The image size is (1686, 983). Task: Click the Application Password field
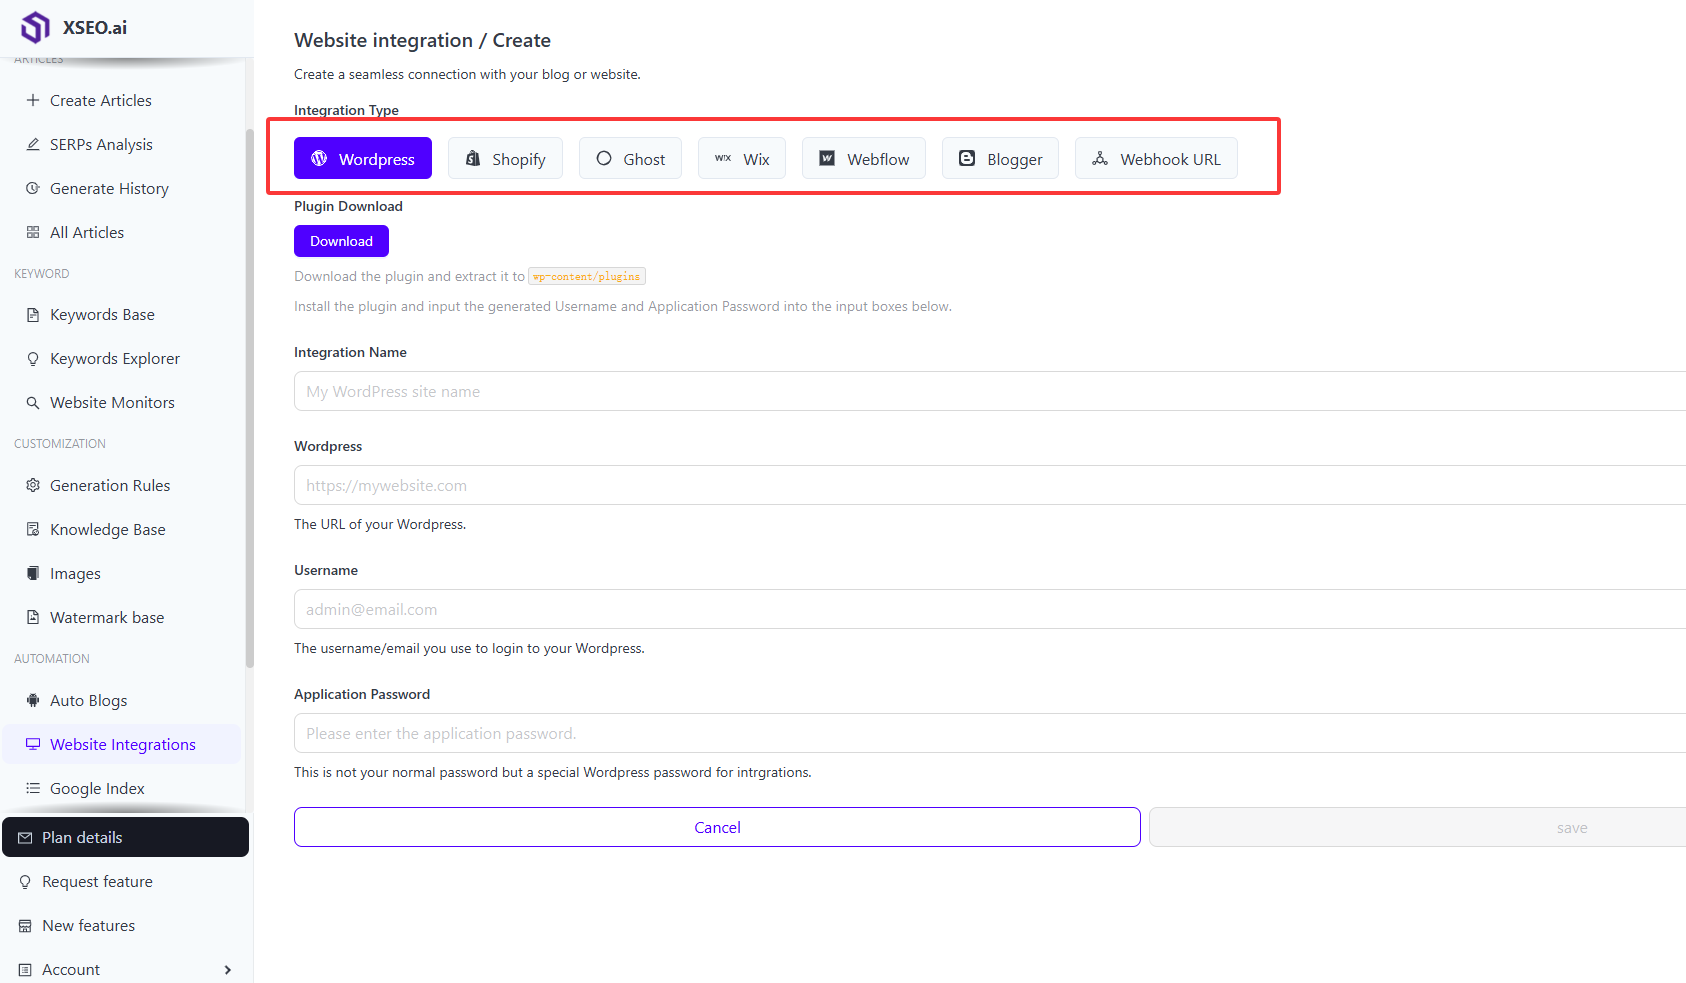(990, 733)
